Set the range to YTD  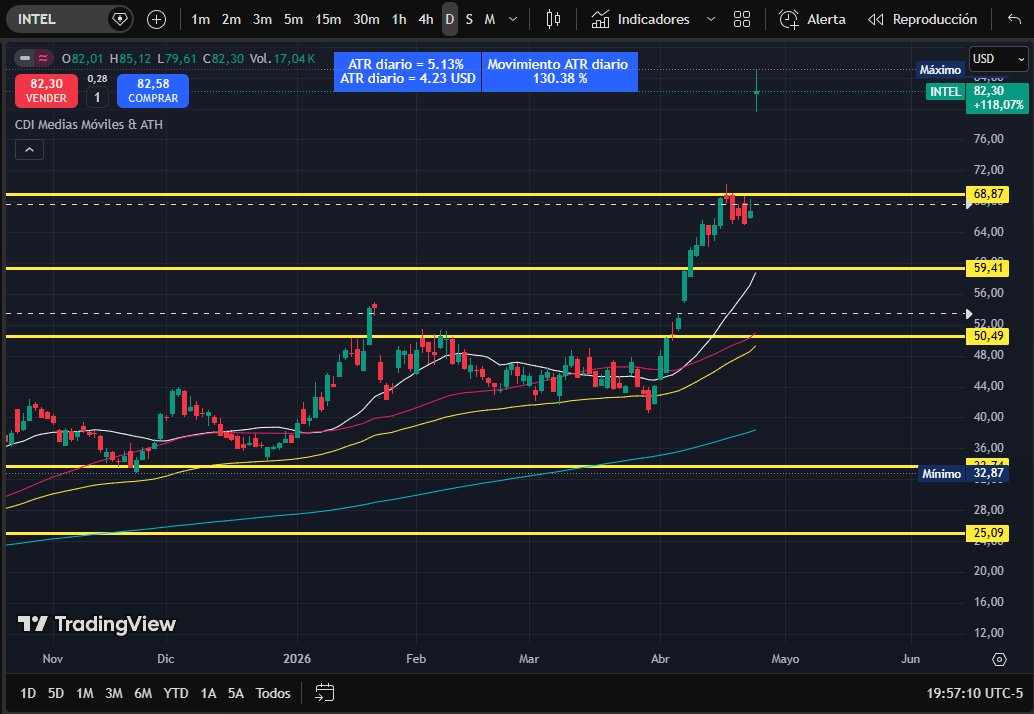[175, 693]
